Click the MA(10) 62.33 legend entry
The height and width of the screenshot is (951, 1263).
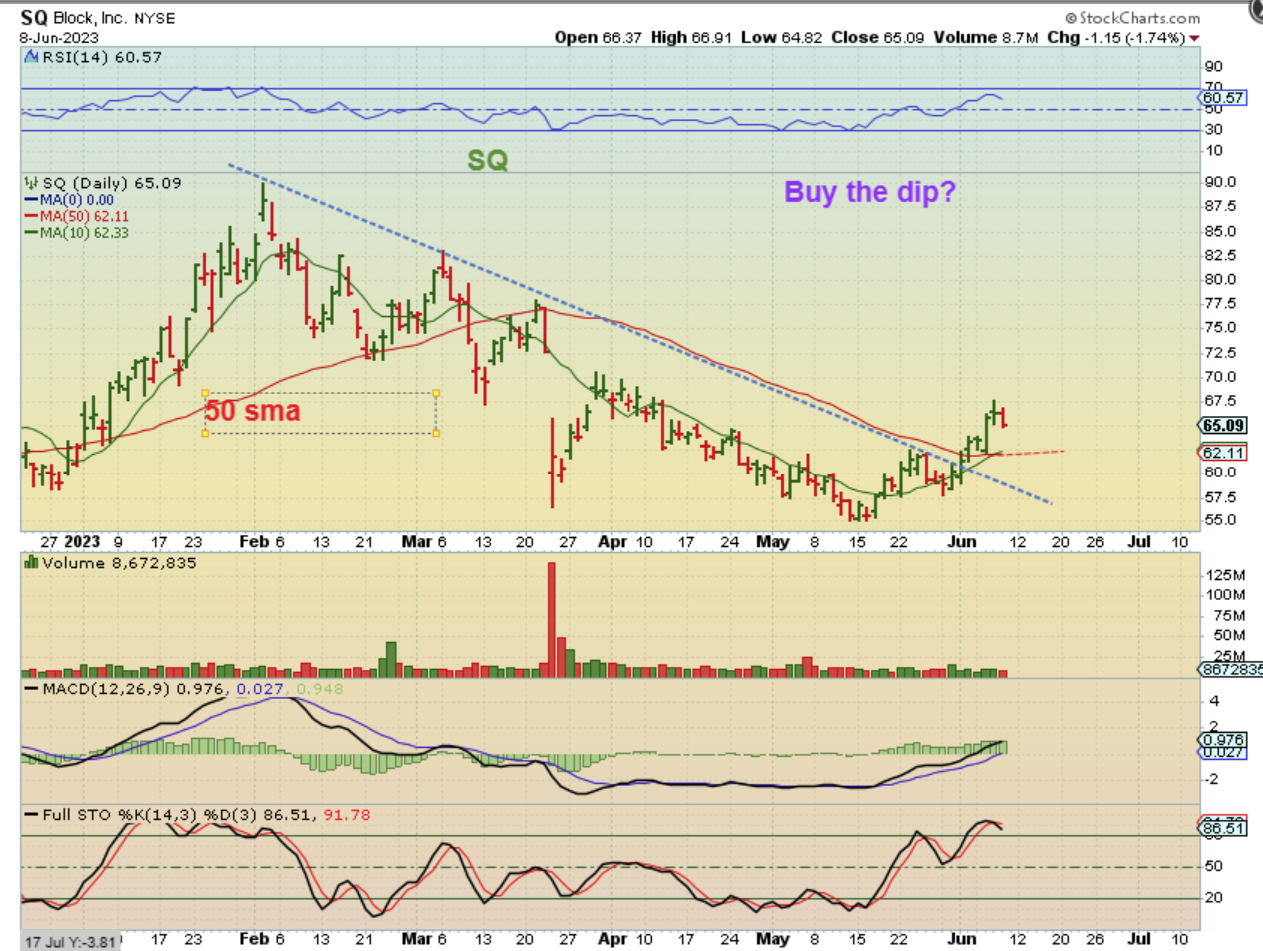pyautogui.click(x=76, y=232)
